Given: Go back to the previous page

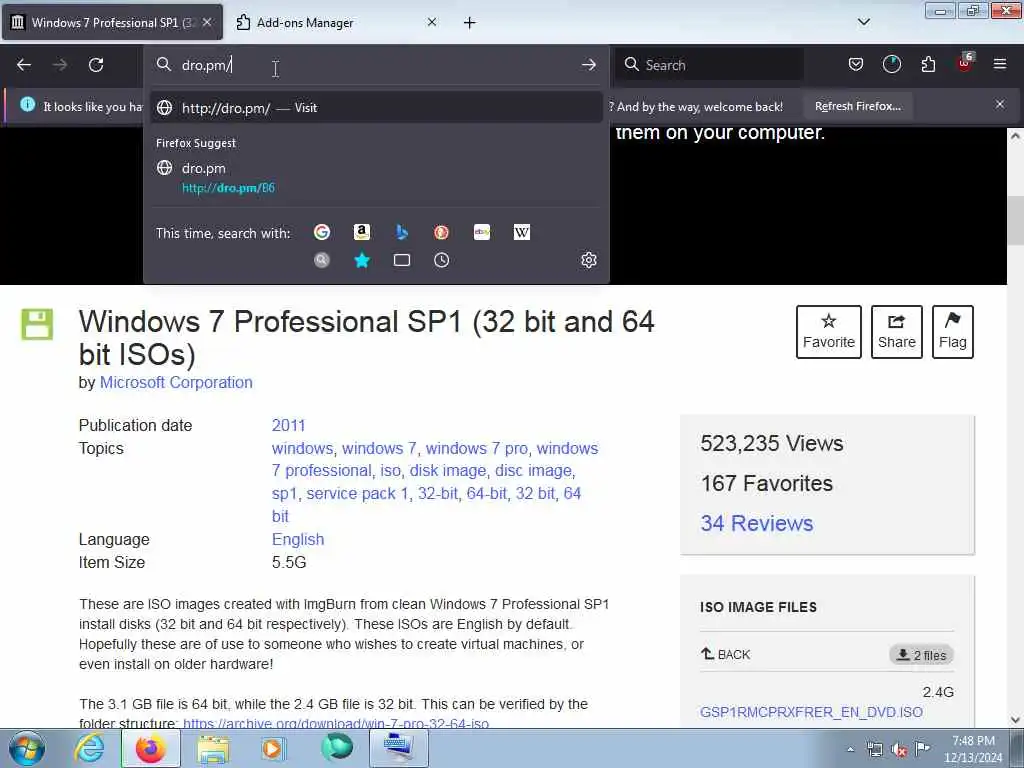Looking at the screenshot, I should click(x=24, y=65).
